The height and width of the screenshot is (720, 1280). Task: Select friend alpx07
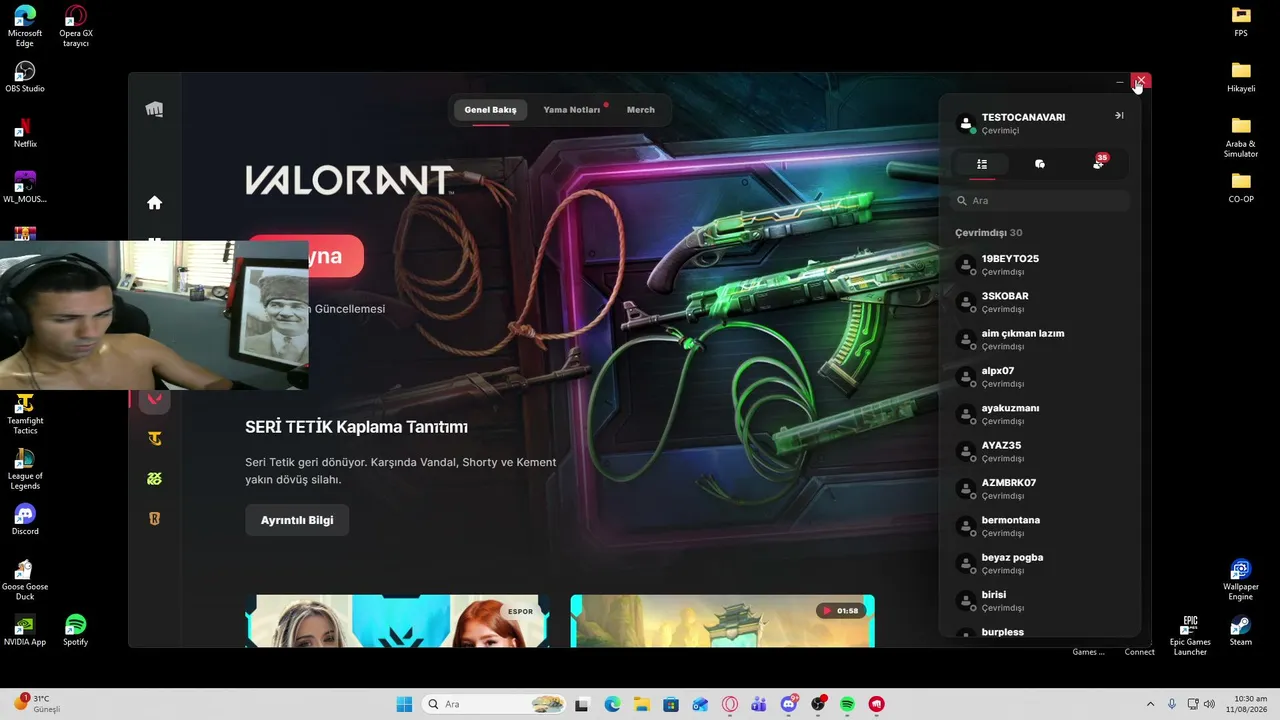(1040, 376)
